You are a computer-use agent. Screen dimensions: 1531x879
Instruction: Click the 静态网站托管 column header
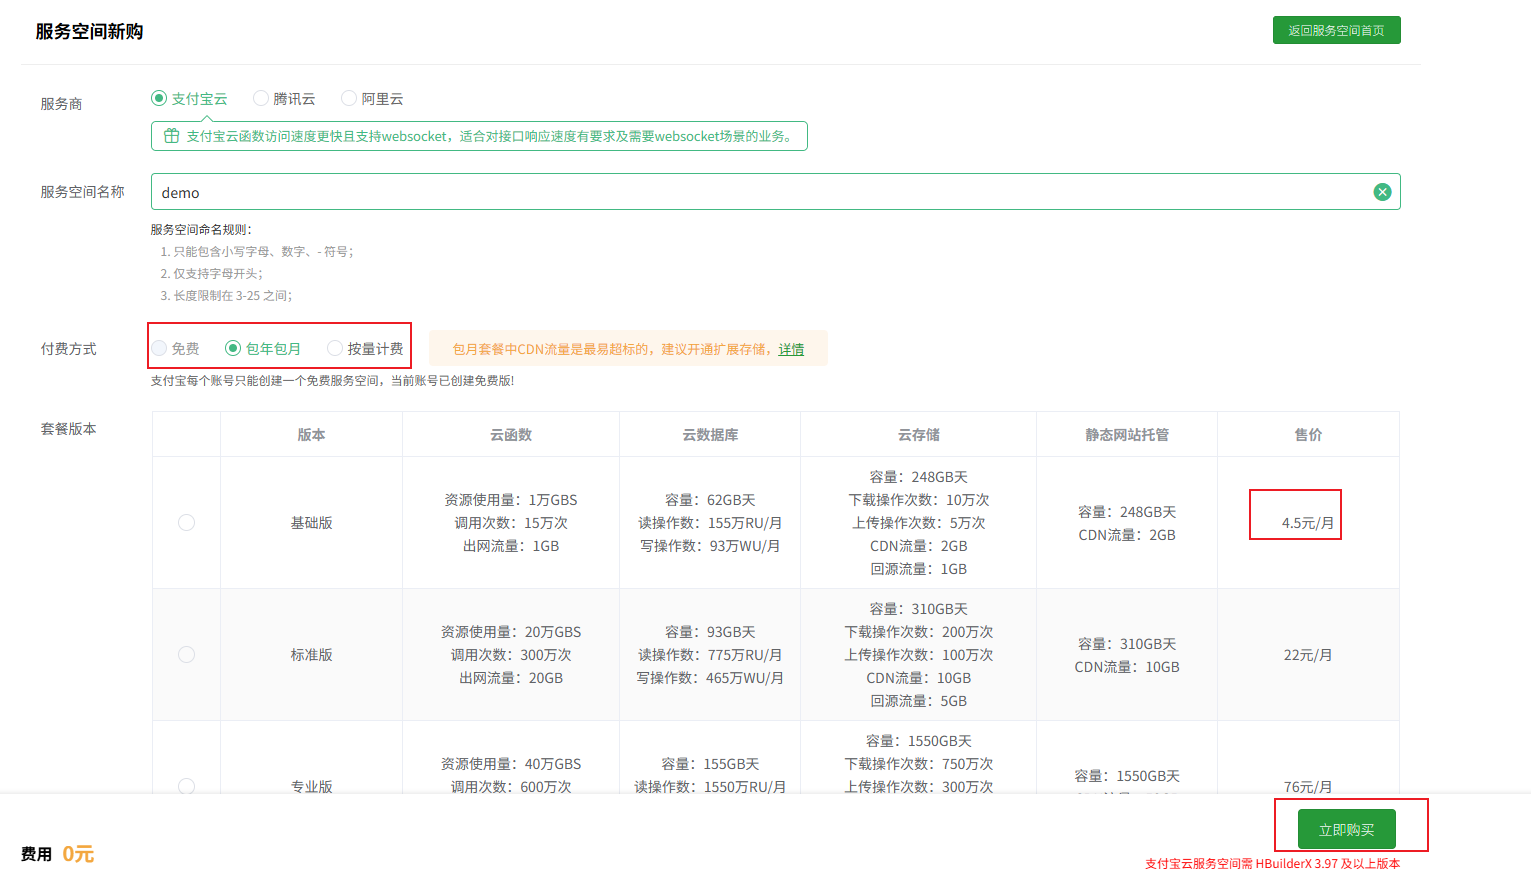(x=1127, y=434)
